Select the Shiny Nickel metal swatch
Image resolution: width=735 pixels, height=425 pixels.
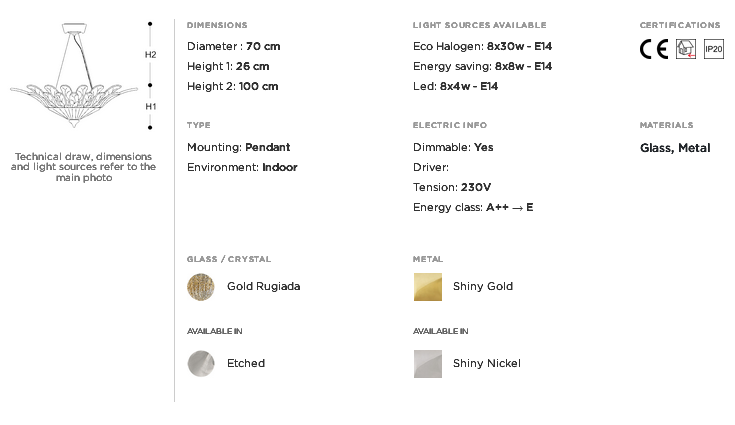click(x=428, y=364)
